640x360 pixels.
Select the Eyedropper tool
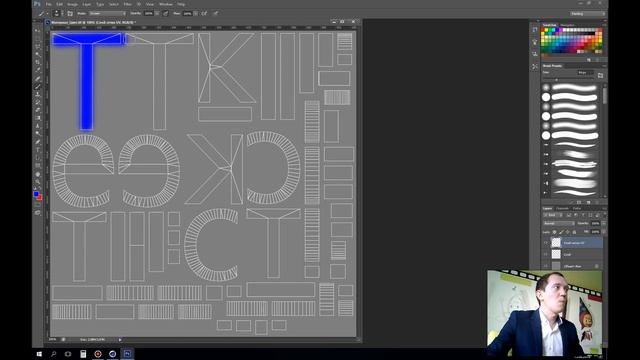click(x=38, y=70)
